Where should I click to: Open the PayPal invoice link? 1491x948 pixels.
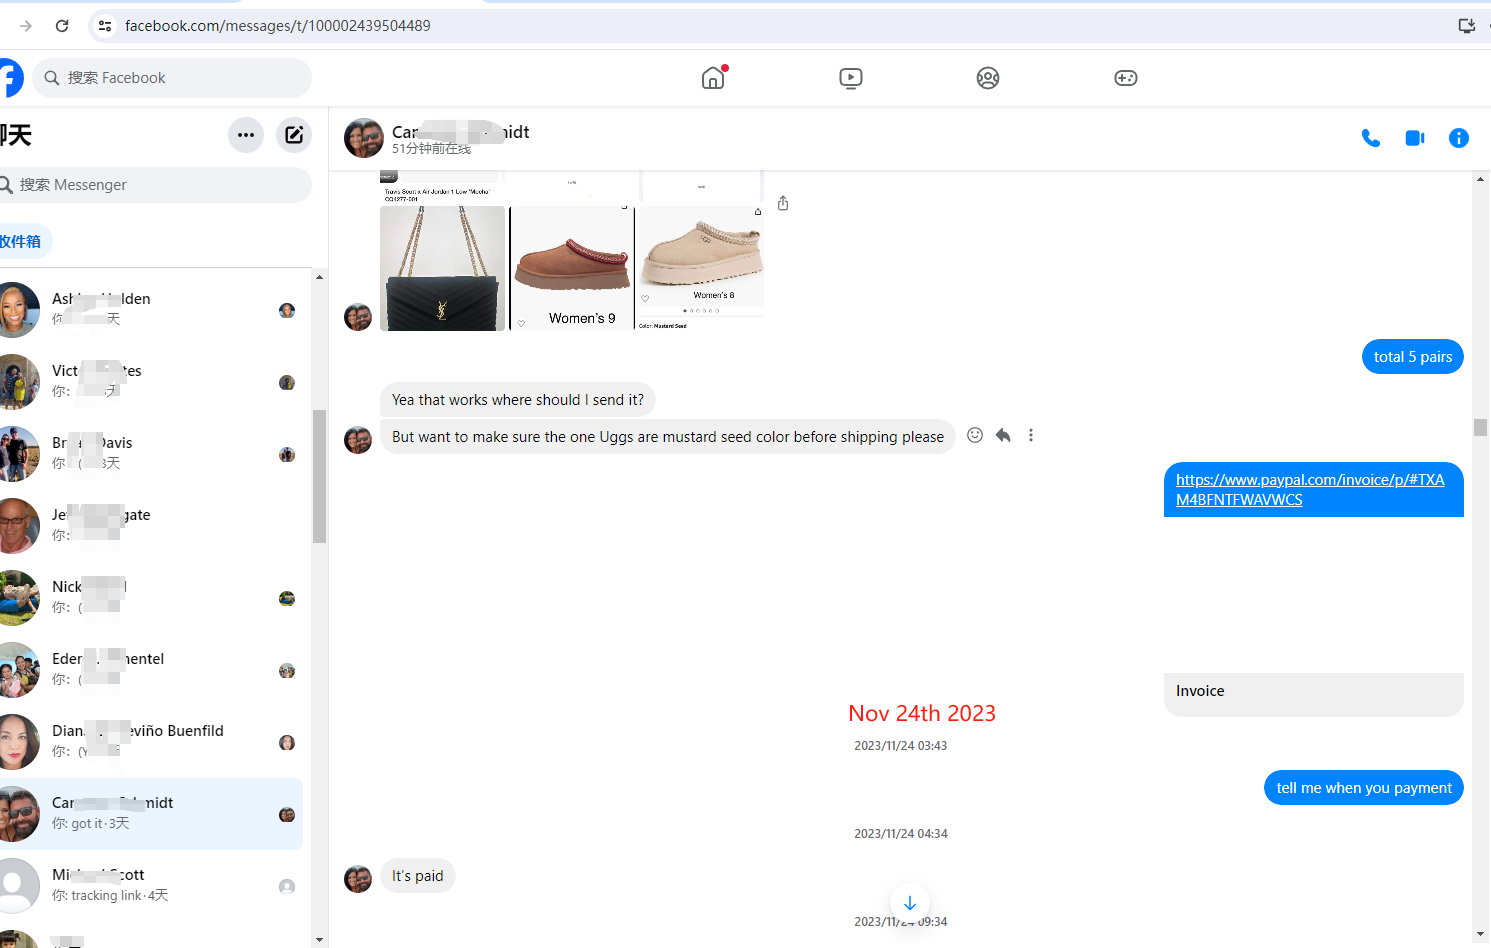coord(1309,490)
